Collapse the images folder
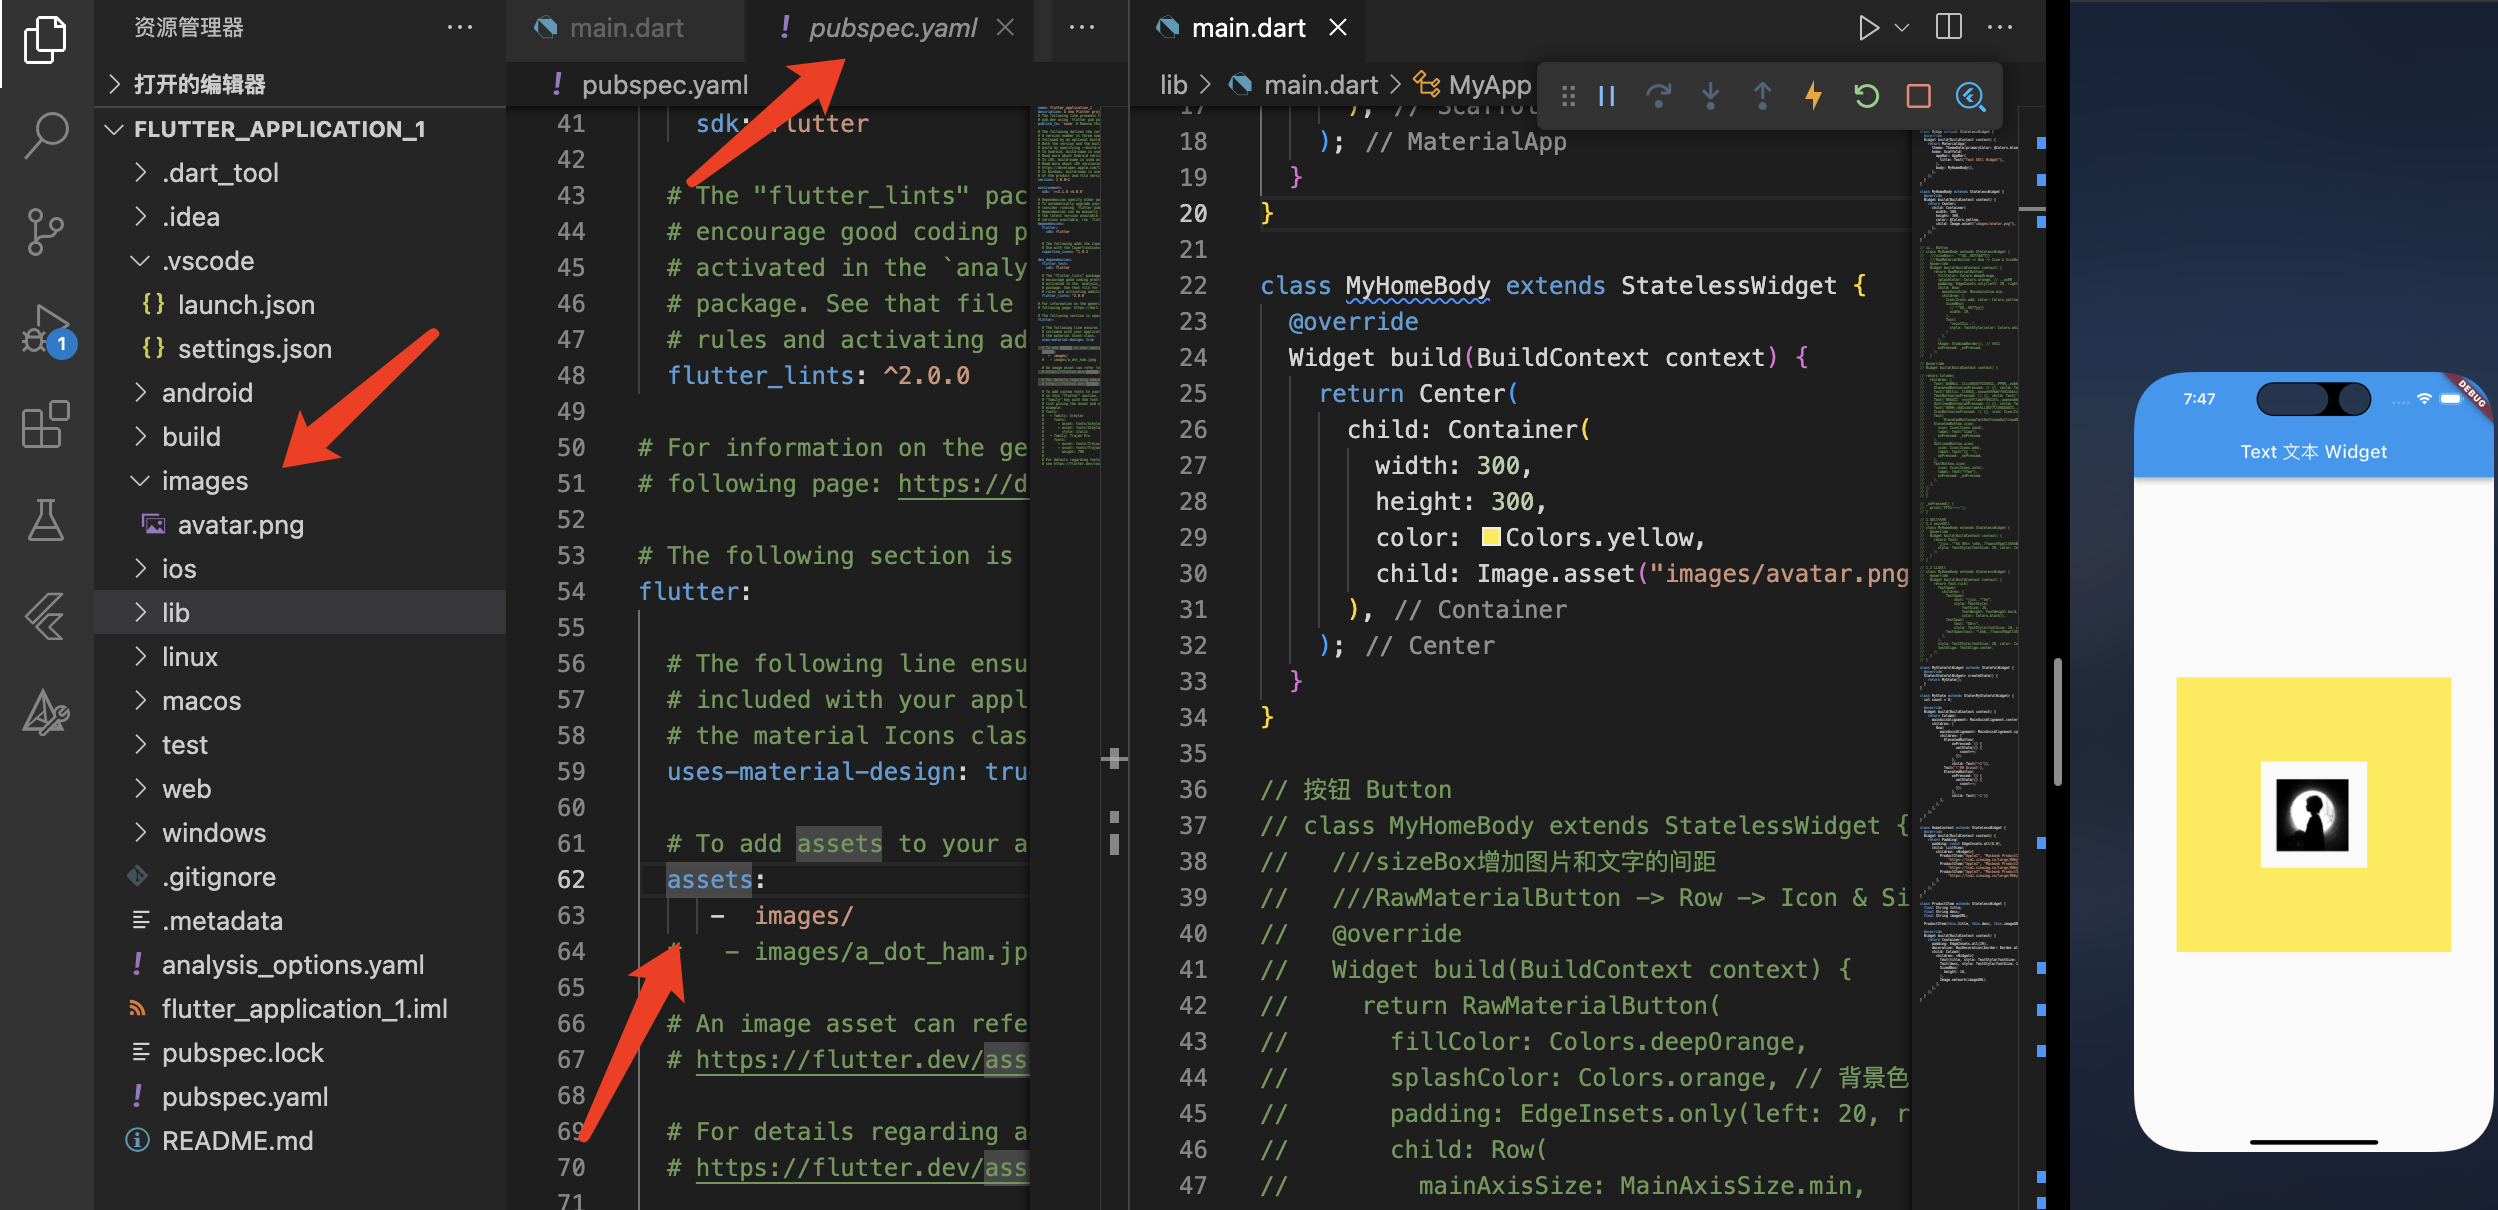Viewport: 2498px width, 1210px height. 204,481
